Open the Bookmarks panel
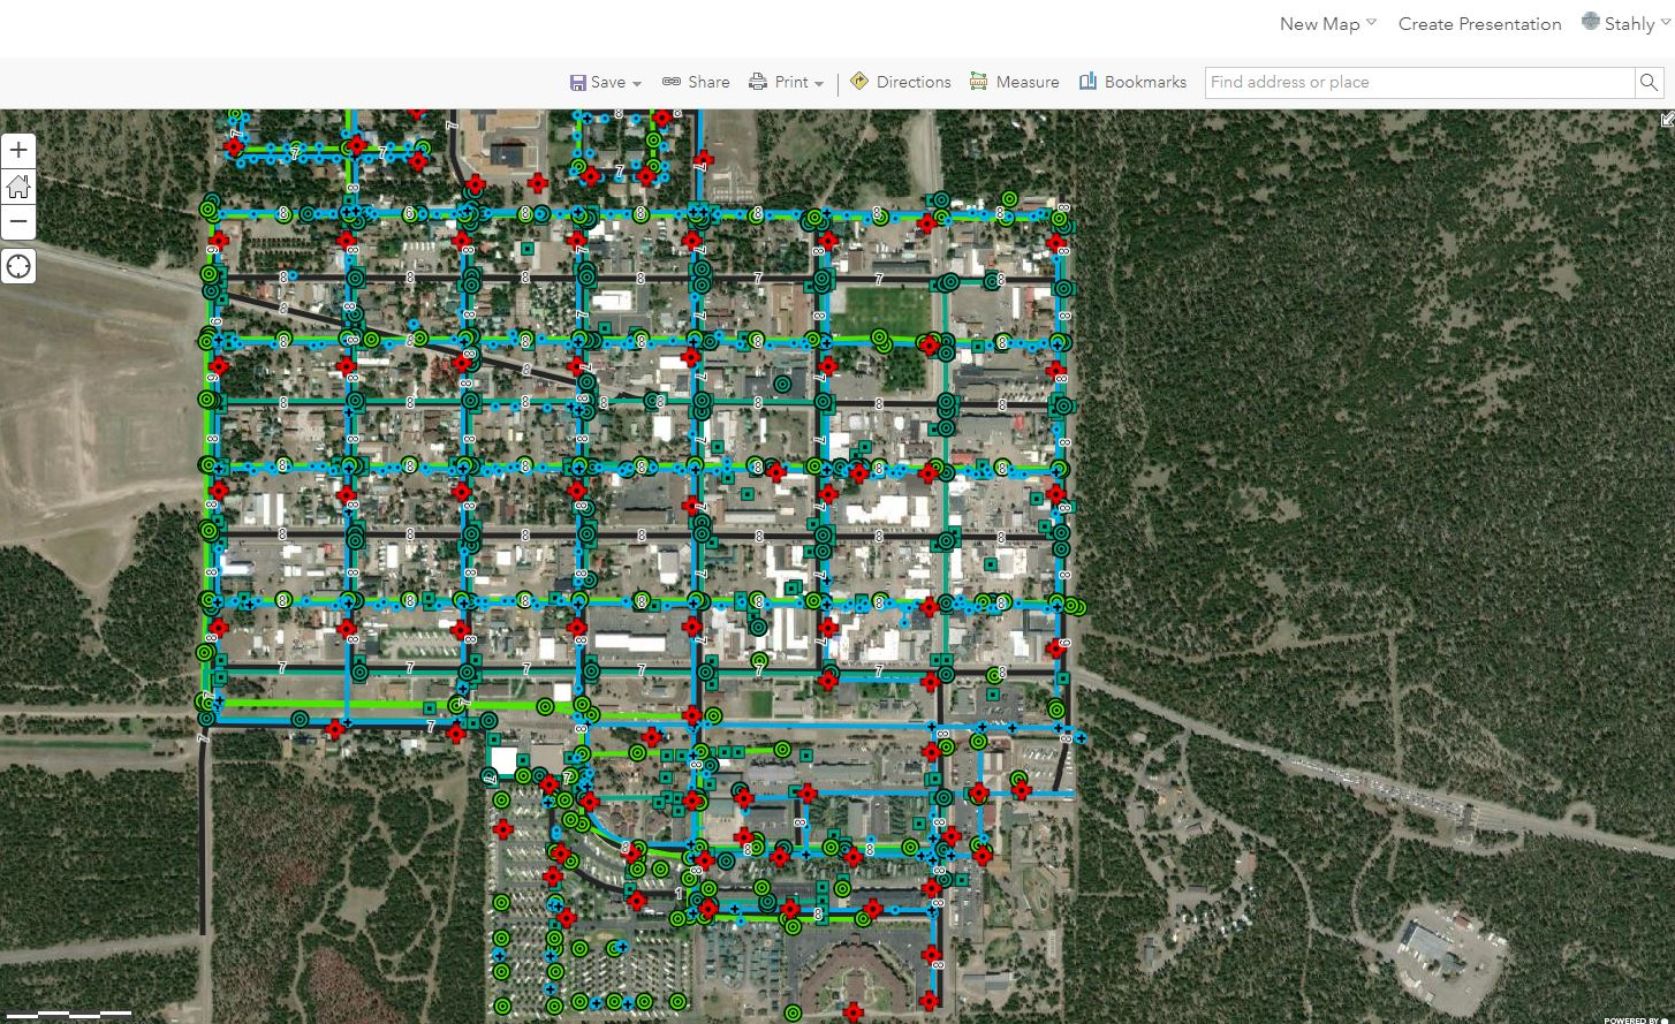This screenshot has width=1675, height=1024. coord(1133,82)
